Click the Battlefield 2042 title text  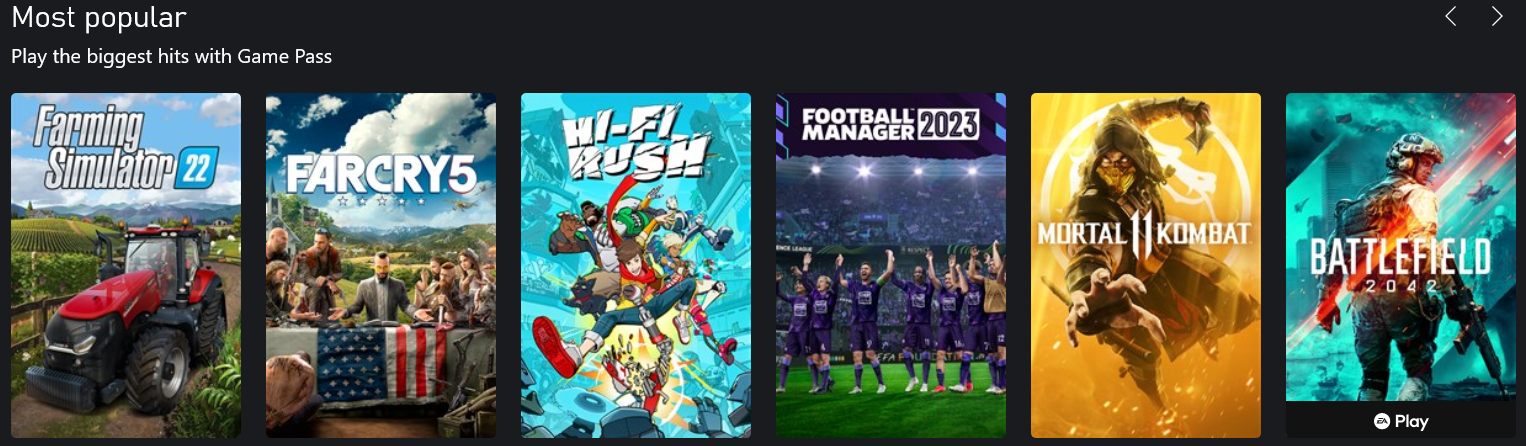point(1400,262)
